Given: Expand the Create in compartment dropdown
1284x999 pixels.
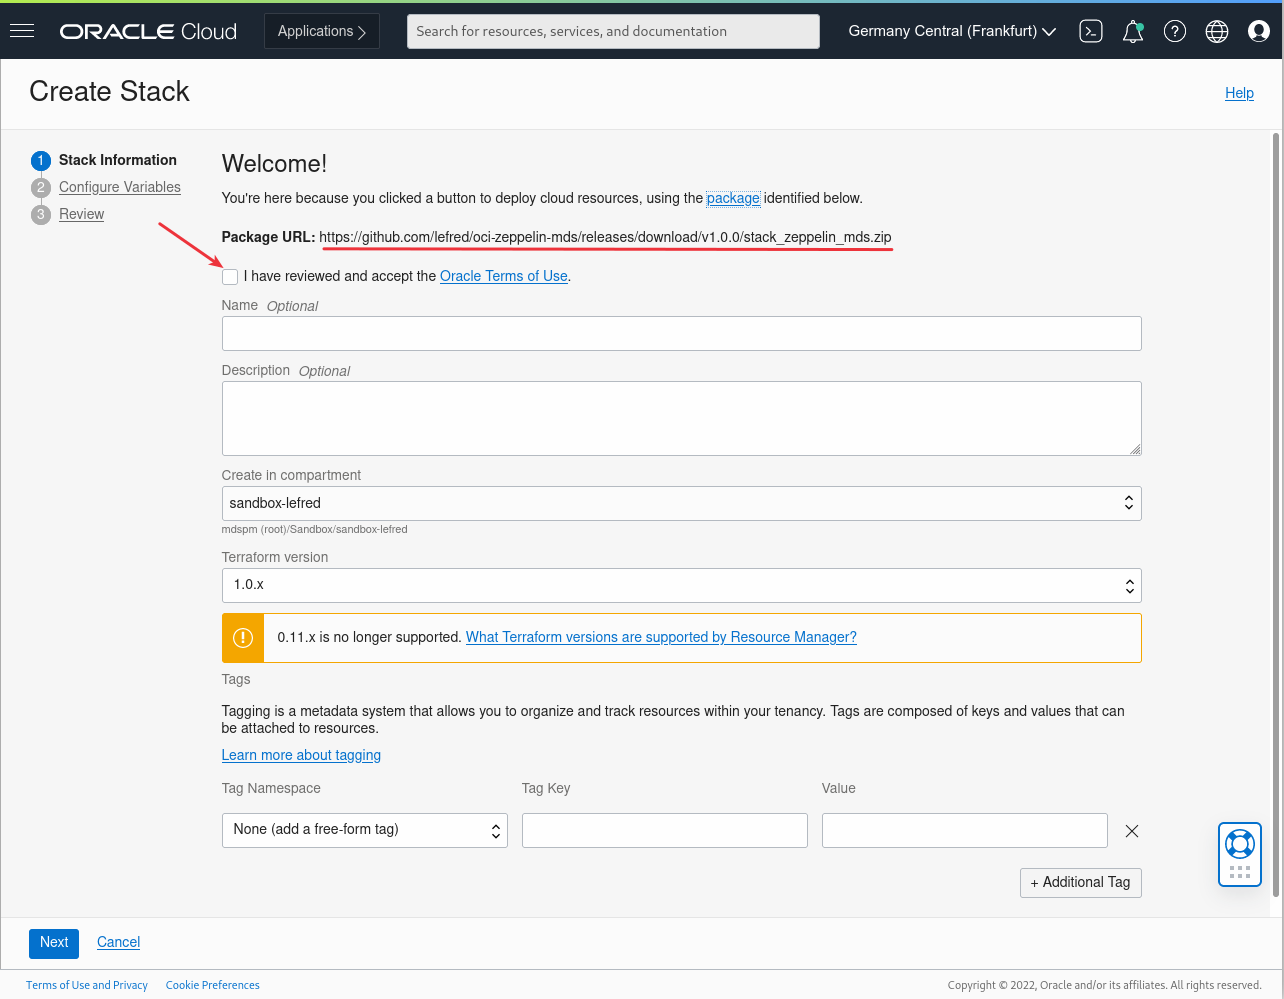Looking at the screenshot, I should pos(681,503).
